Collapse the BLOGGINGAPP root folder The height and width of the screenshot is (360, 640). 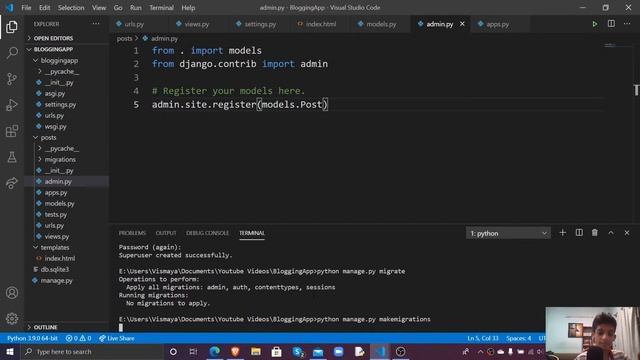click(53, 49)
